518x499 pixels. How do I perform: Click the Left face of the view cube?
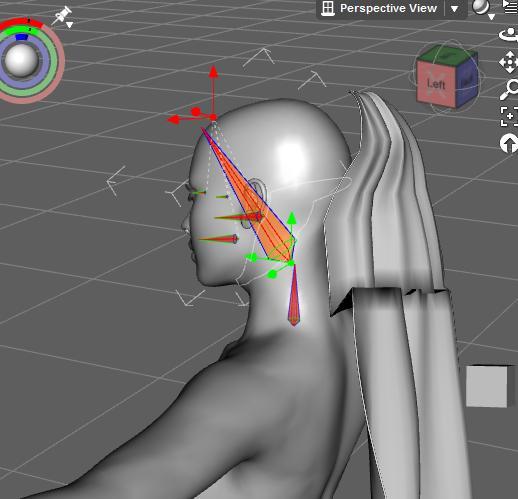(436, 84)
